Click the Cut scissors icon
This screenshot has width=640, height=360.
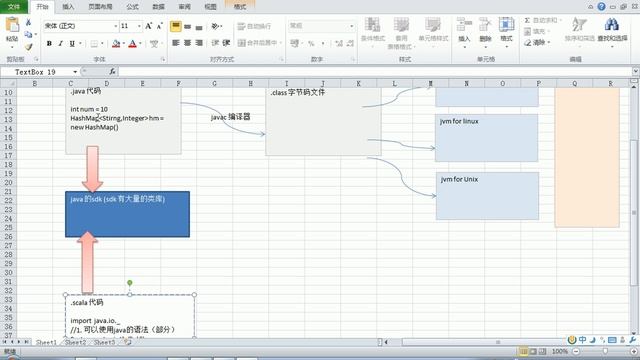pyautogui.click(x=29, y=22)
